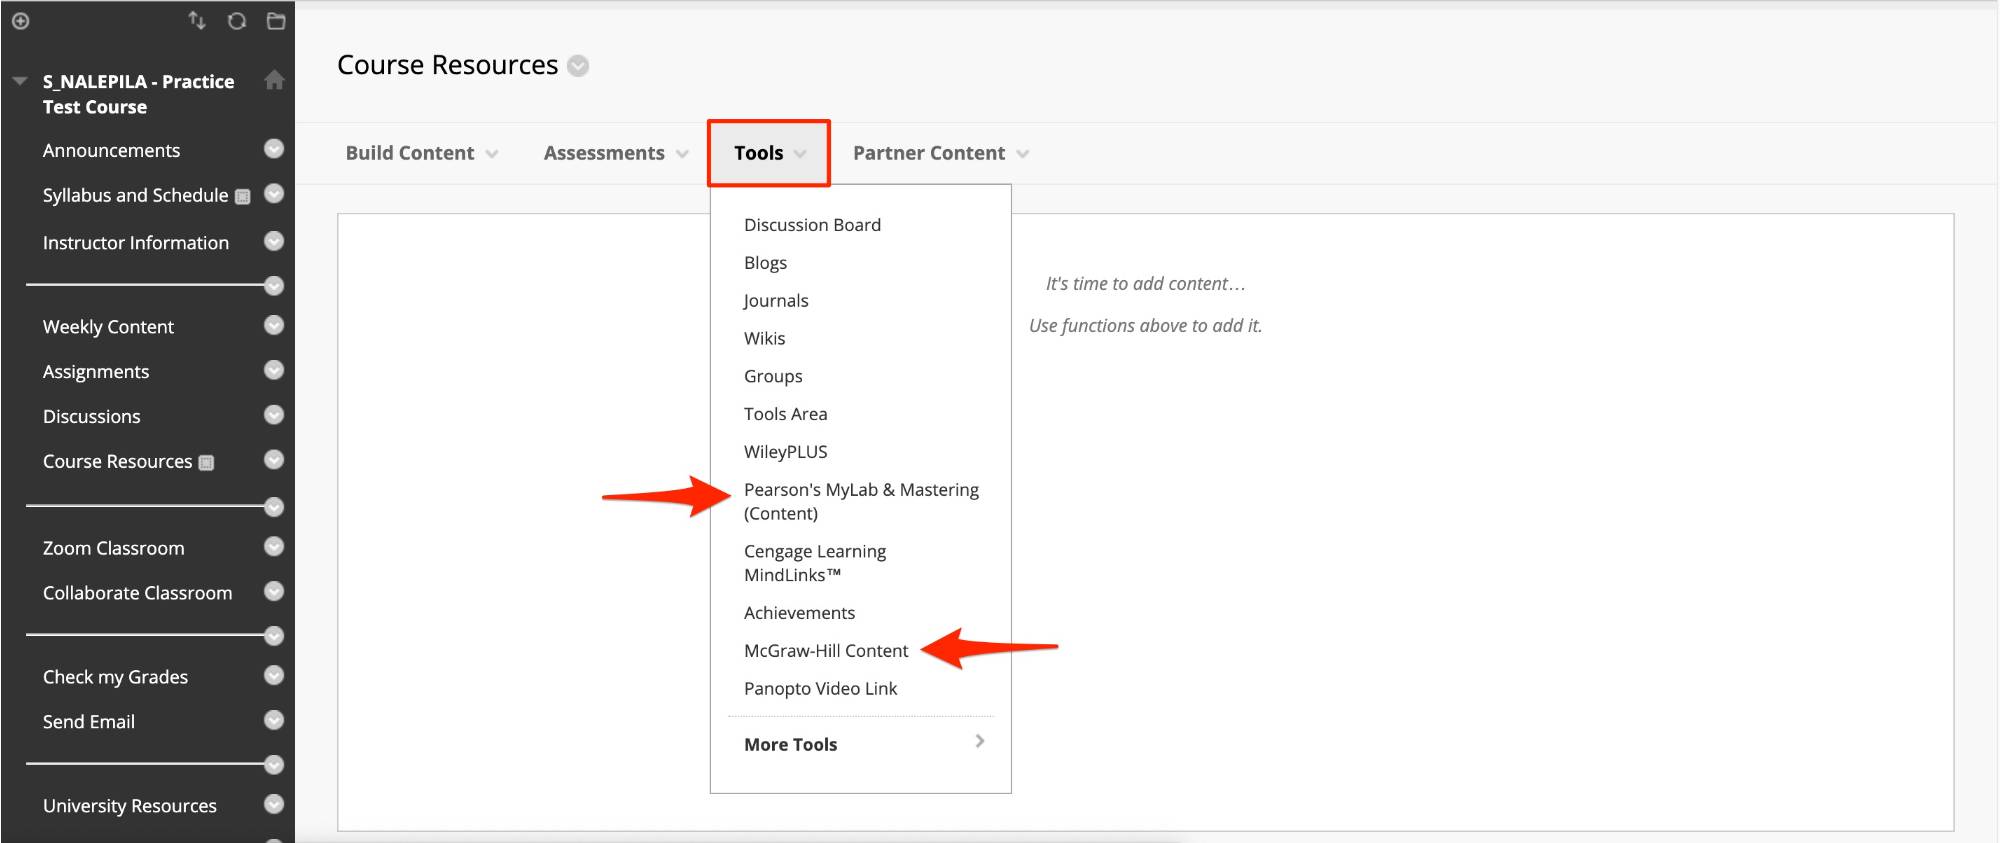This screenshot has width=2000, height=843.
Task: Click options circle beside Zoom Classroom
Action: point(274,547)
